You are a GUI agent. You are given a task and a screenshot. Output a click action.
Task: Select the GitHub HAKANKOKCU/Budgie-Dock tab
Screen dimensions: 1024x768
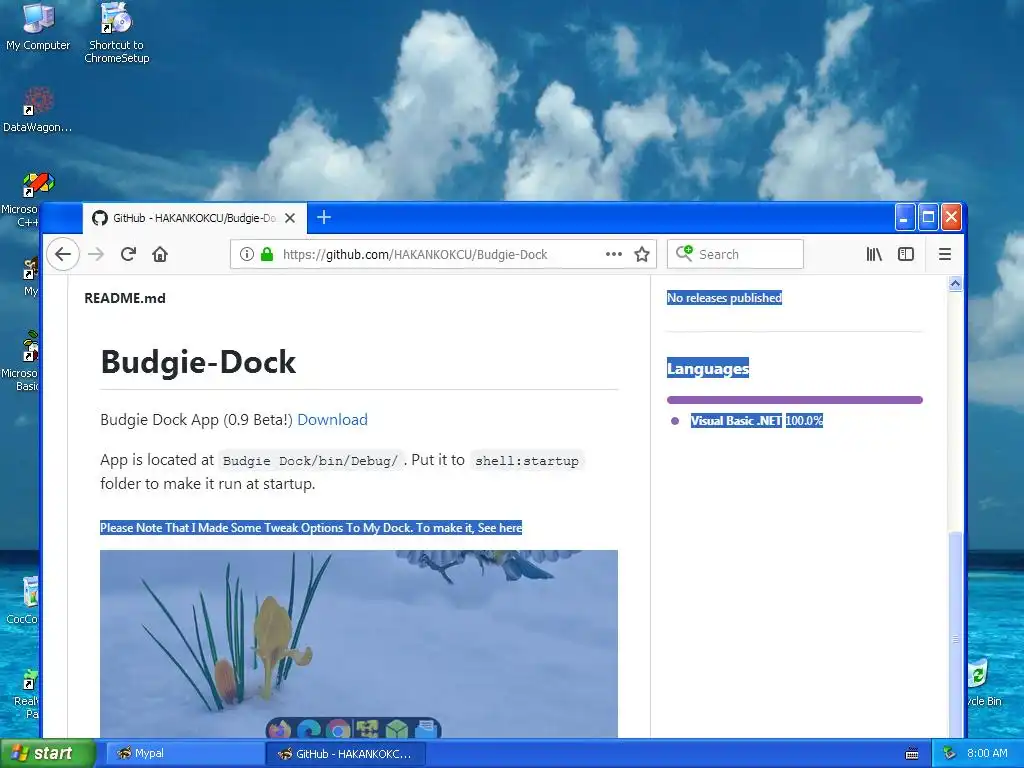[193, 218]
